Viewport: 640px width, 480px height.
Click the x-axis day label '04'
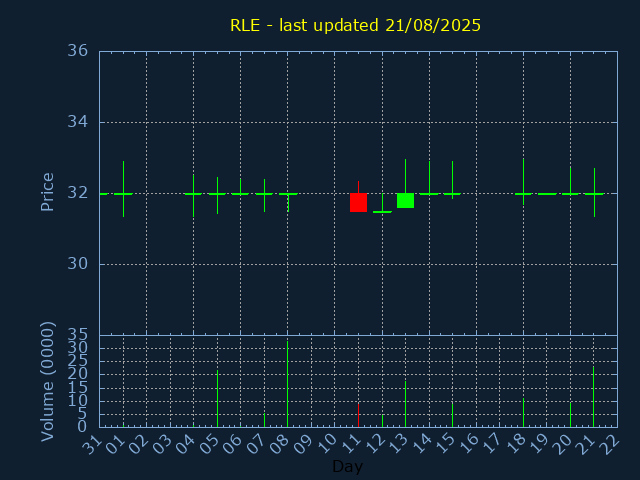[x=186, y=443]
